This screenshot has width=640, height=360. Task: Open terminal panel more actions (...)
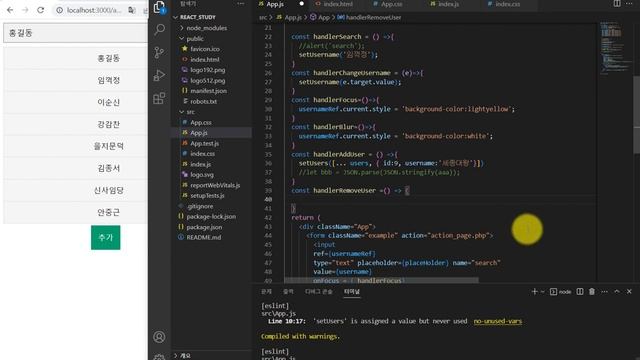[x=604, y=291]
